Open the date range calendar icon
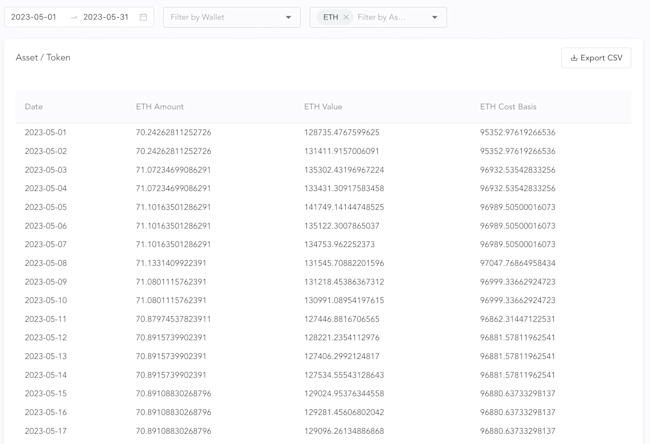 coord(143,17)
